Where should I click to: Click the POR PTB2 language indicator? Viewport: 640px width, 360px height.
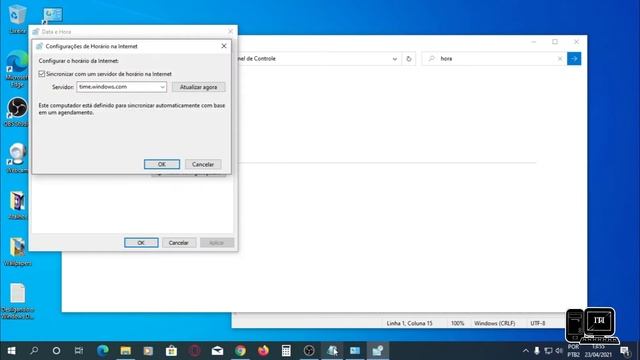(573, 351)
